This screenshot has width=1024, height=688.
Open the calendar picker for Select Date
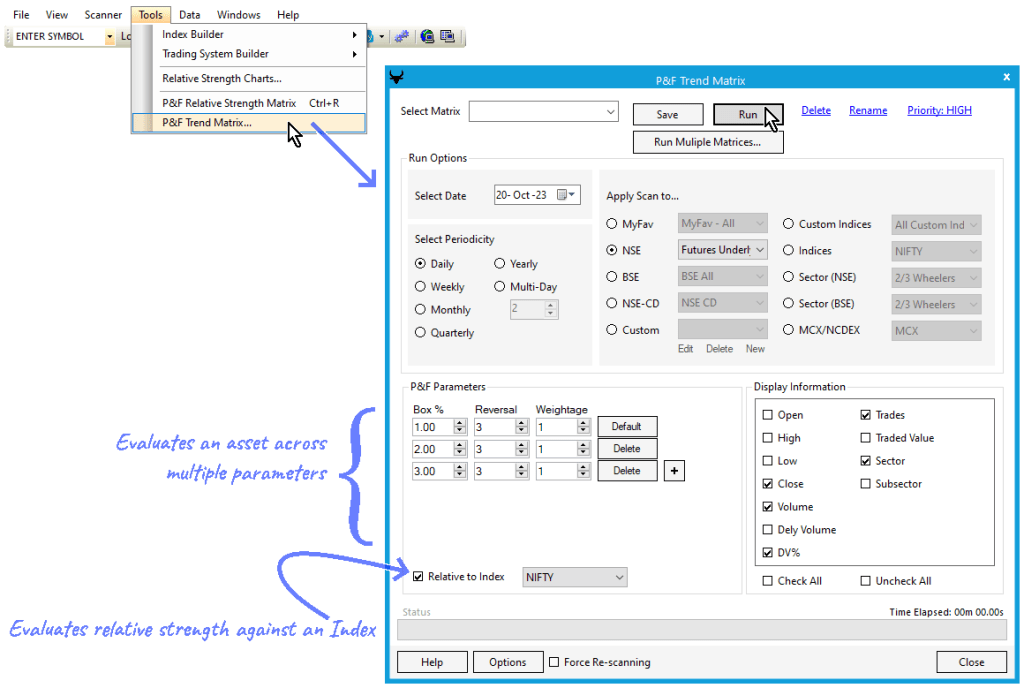tap(566, 195)
